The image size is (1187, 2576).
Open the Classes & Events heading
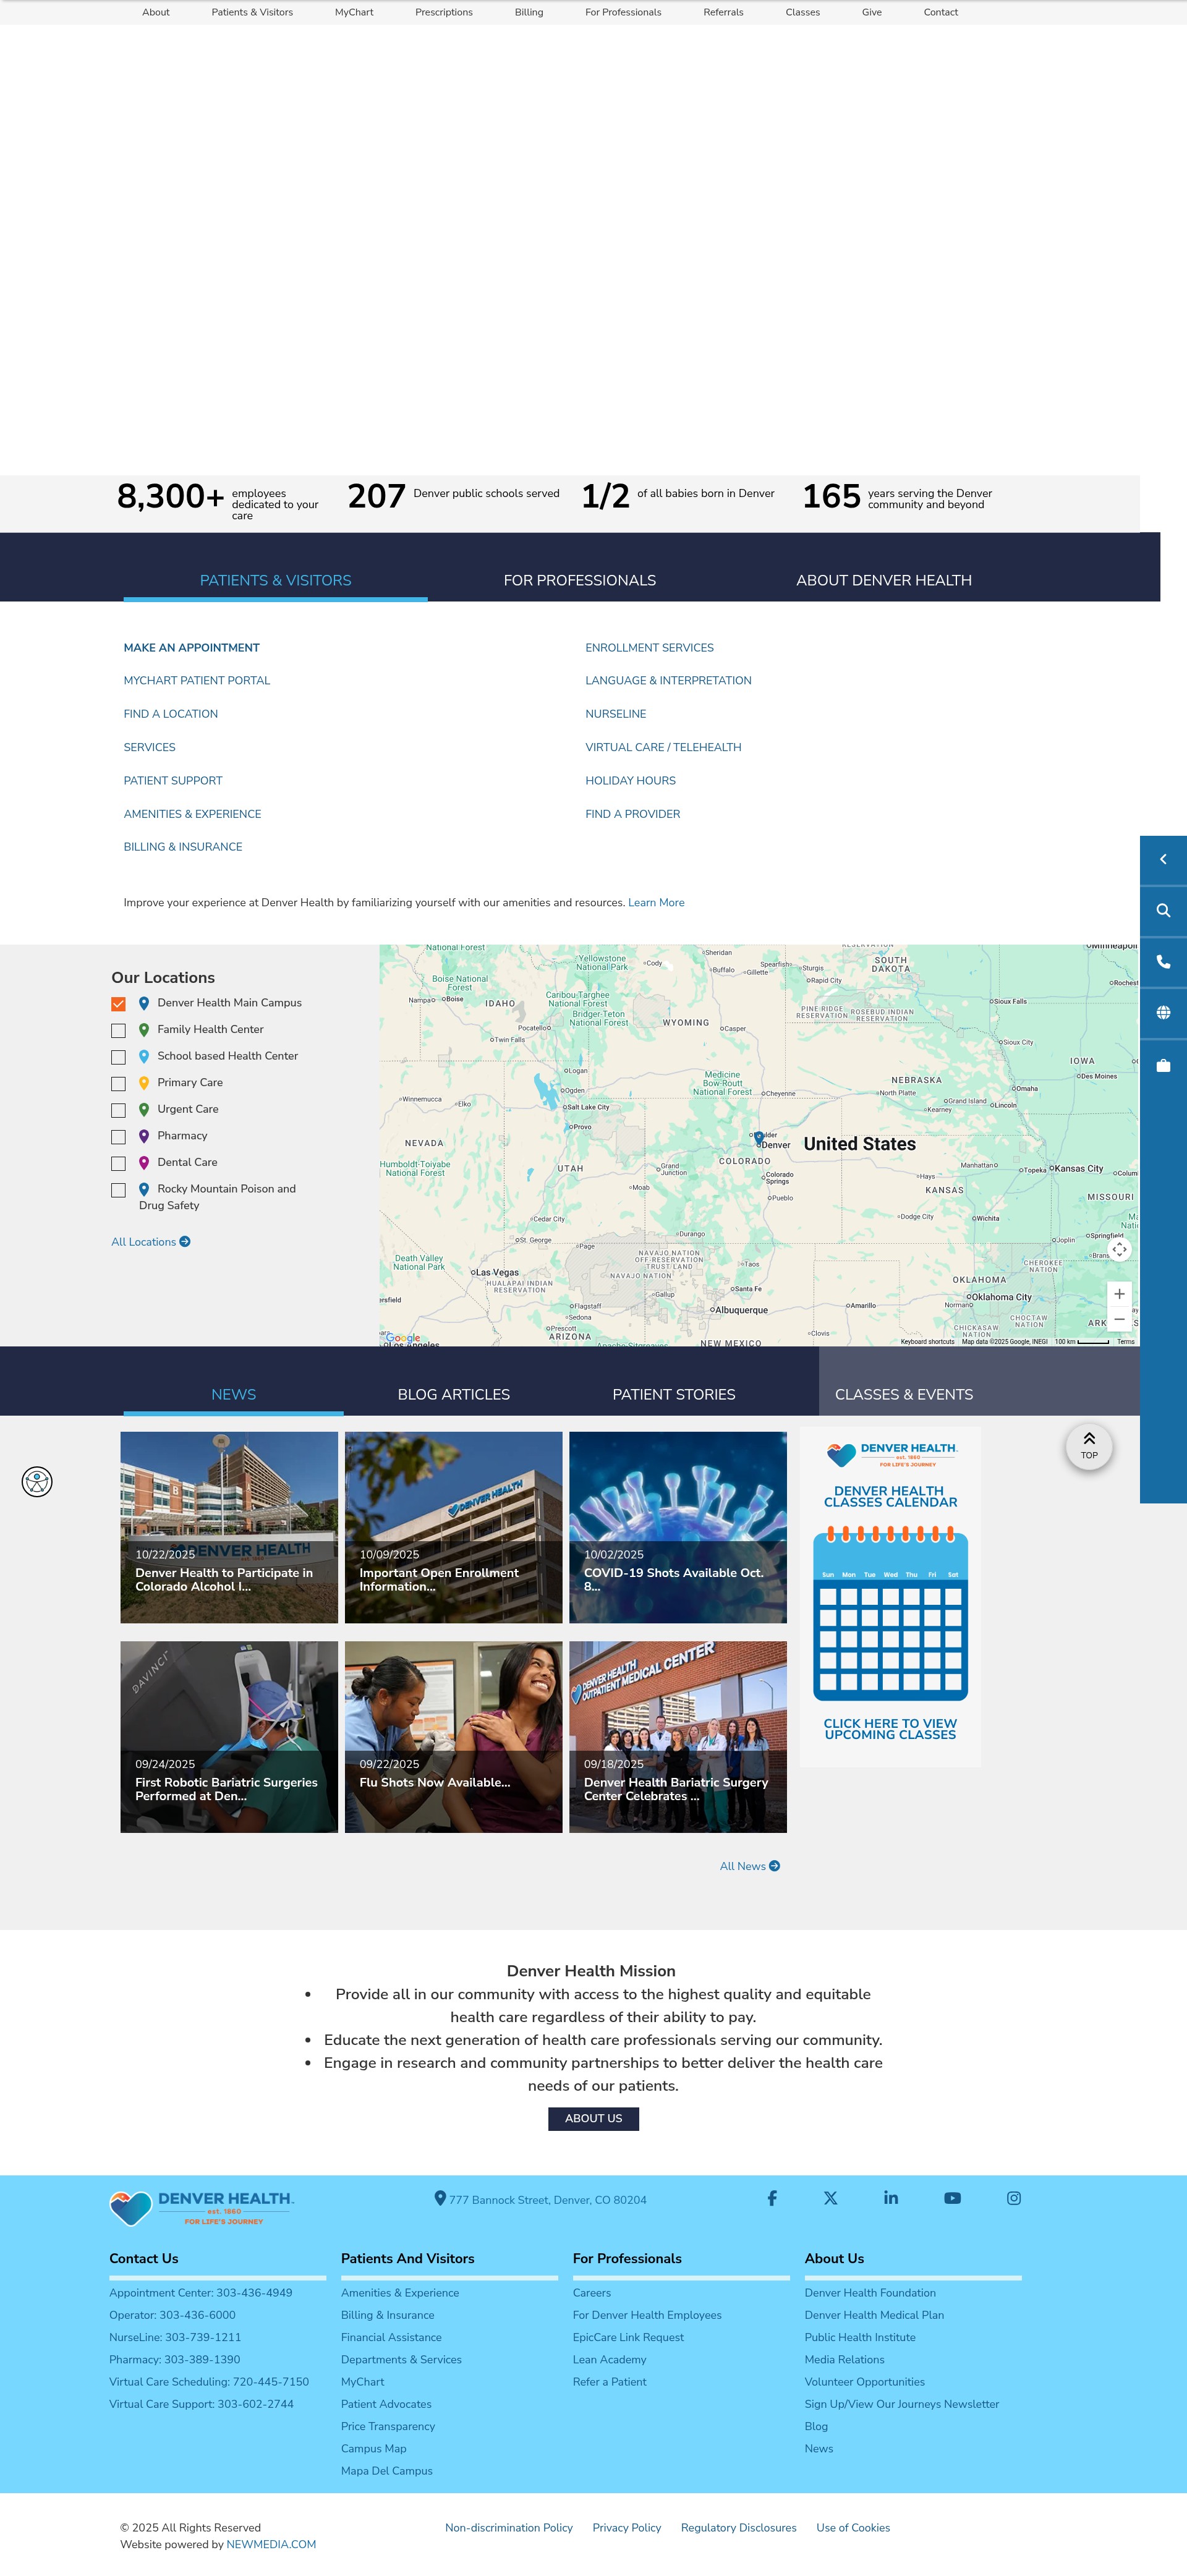pyautogui.click(x=904, y=1394)
